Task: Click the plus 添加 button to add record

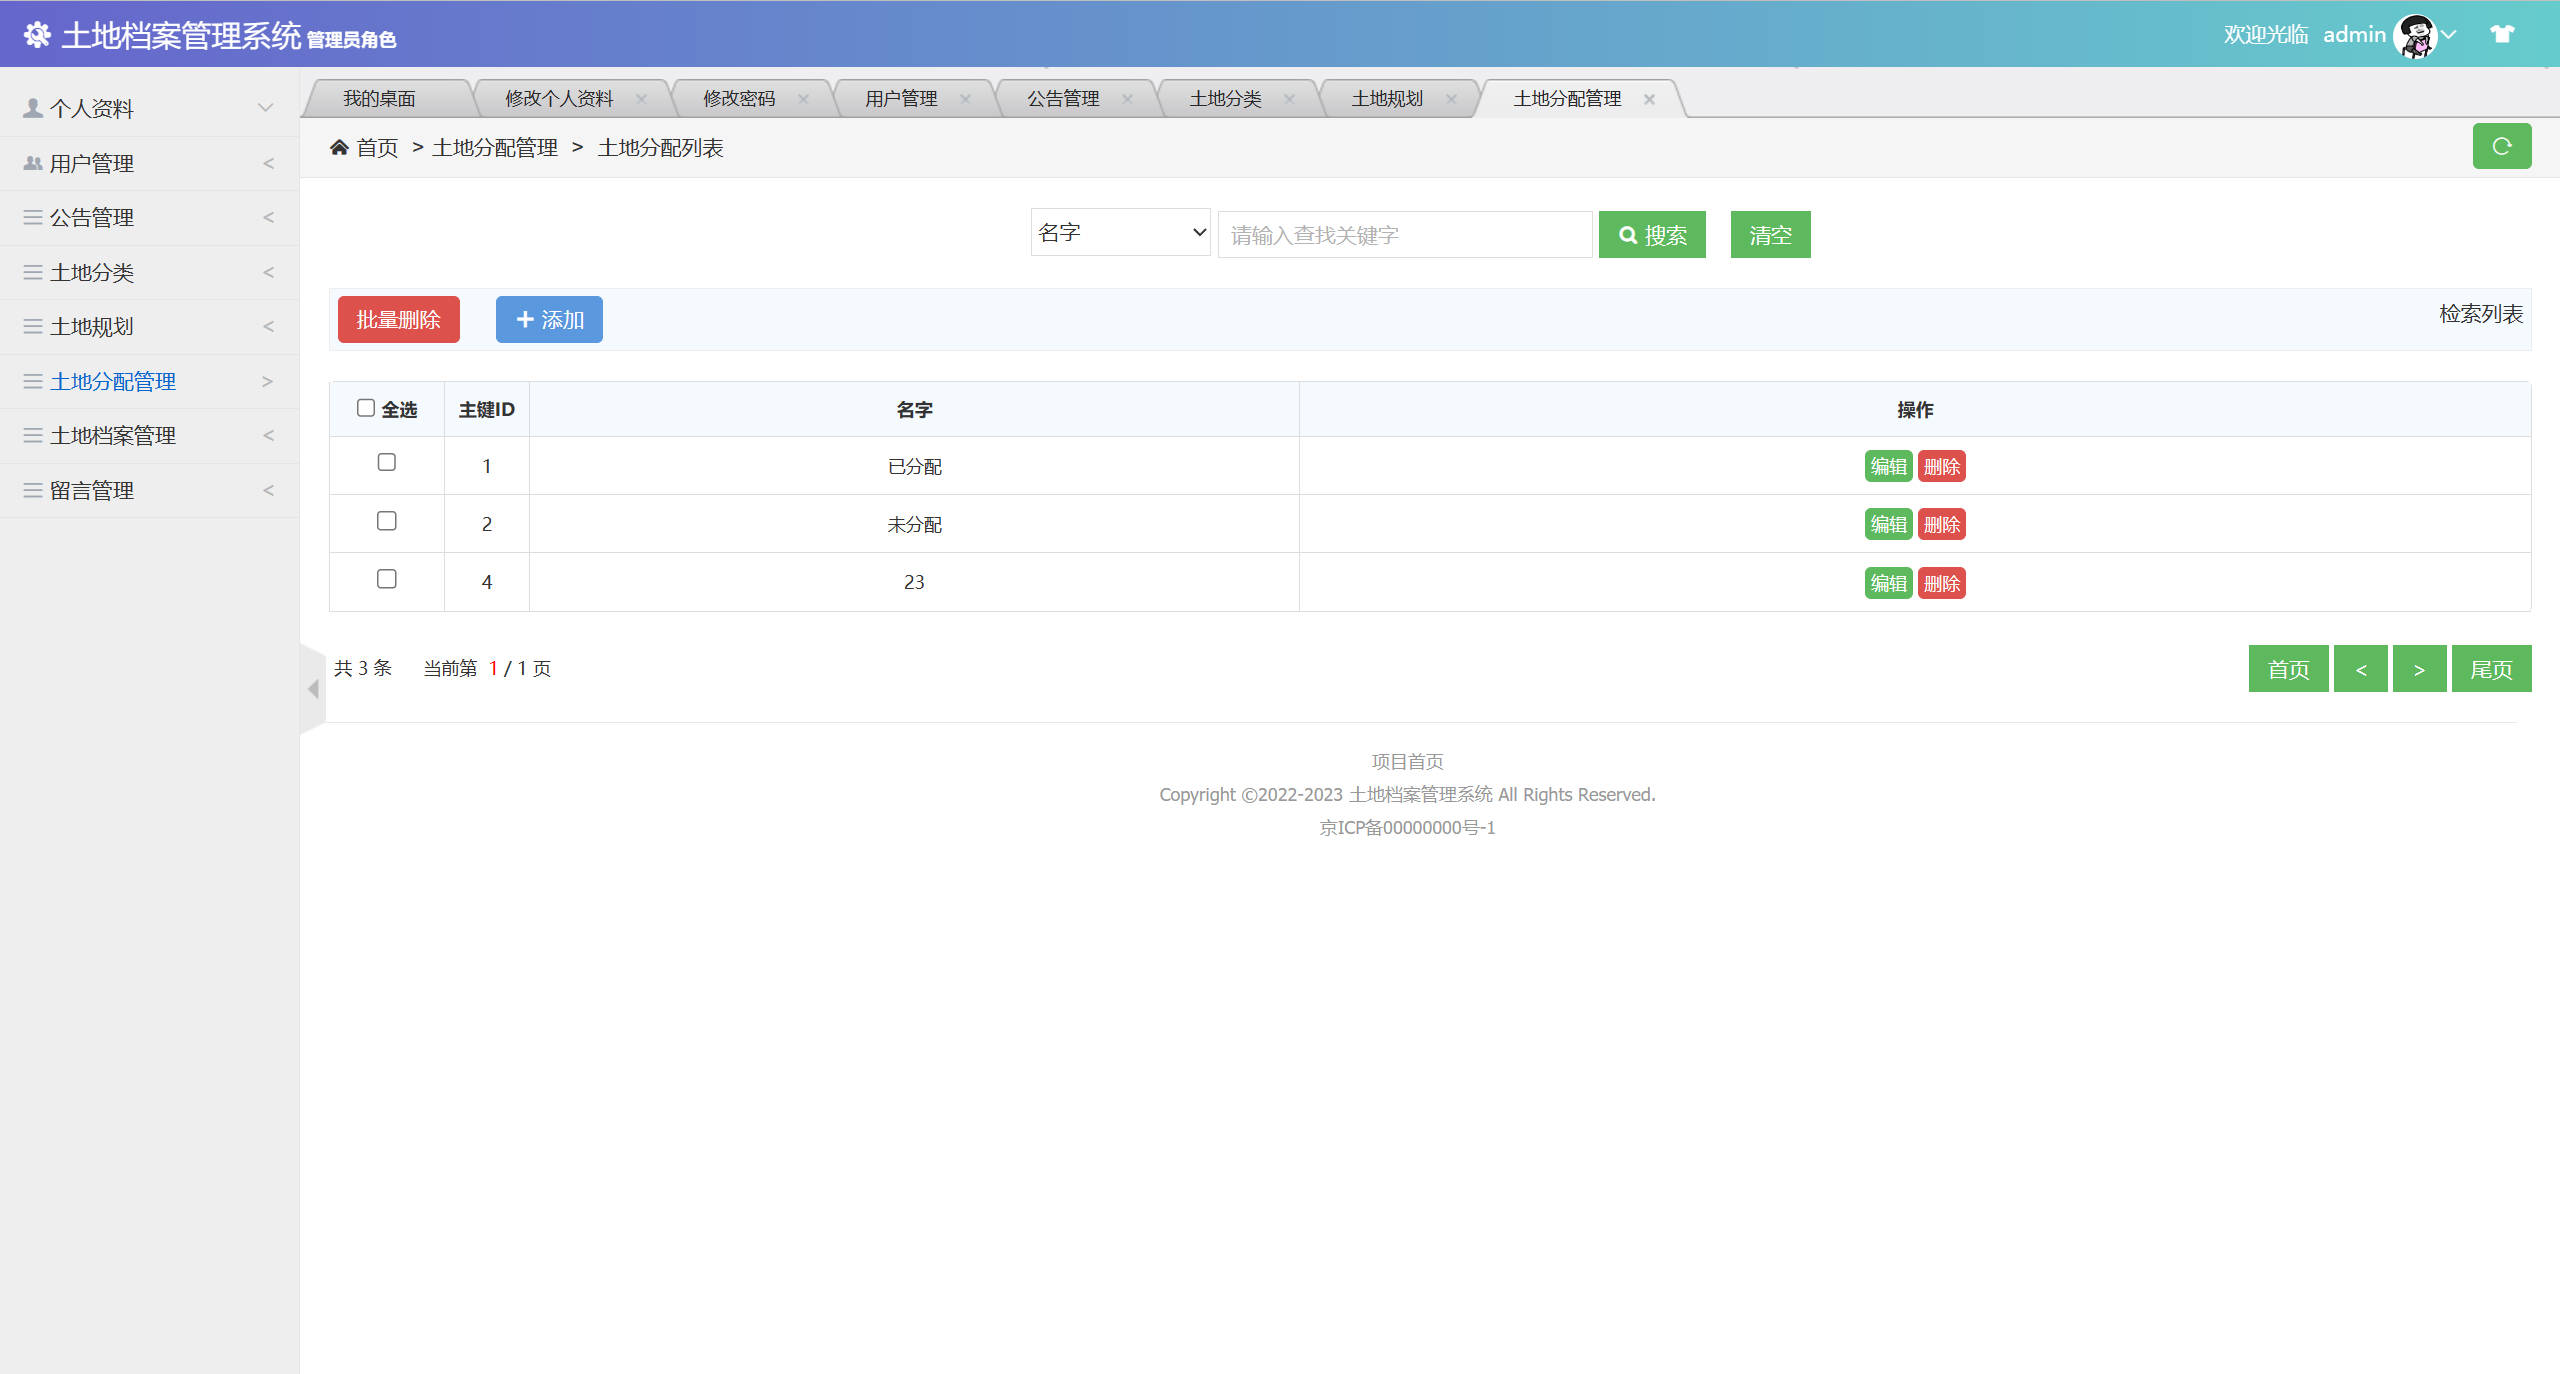Action: point(548,319)
